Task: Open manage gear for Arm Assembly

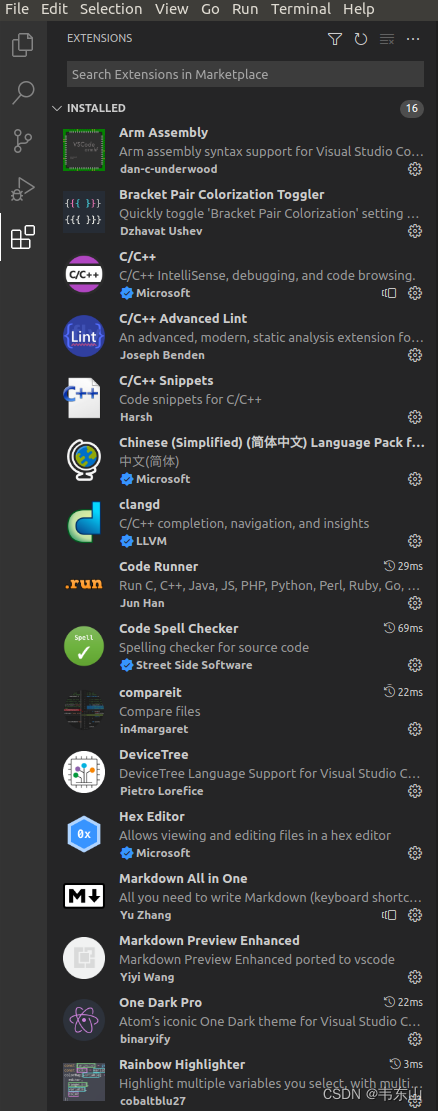Action: [415, 169]
